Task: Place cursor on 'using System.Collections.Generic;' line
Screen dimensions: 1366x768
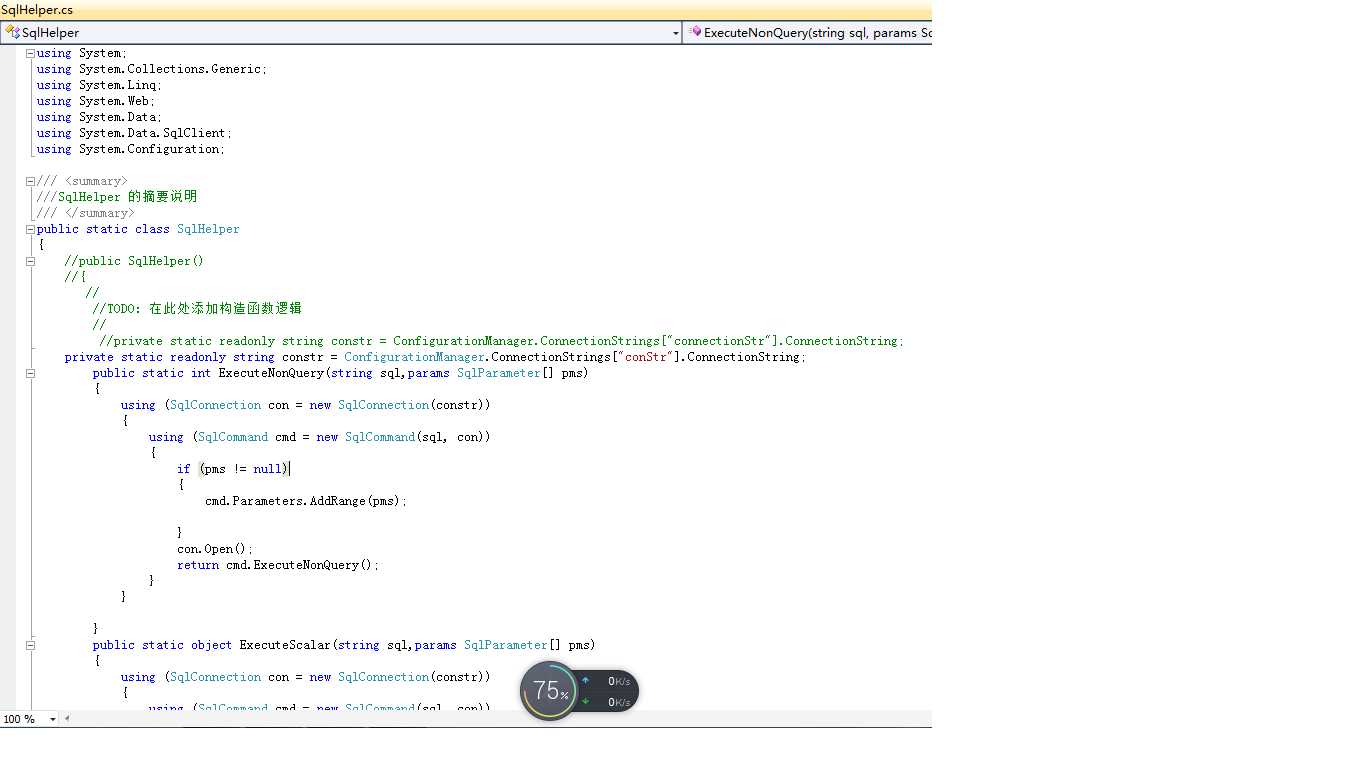Action: 152,69
